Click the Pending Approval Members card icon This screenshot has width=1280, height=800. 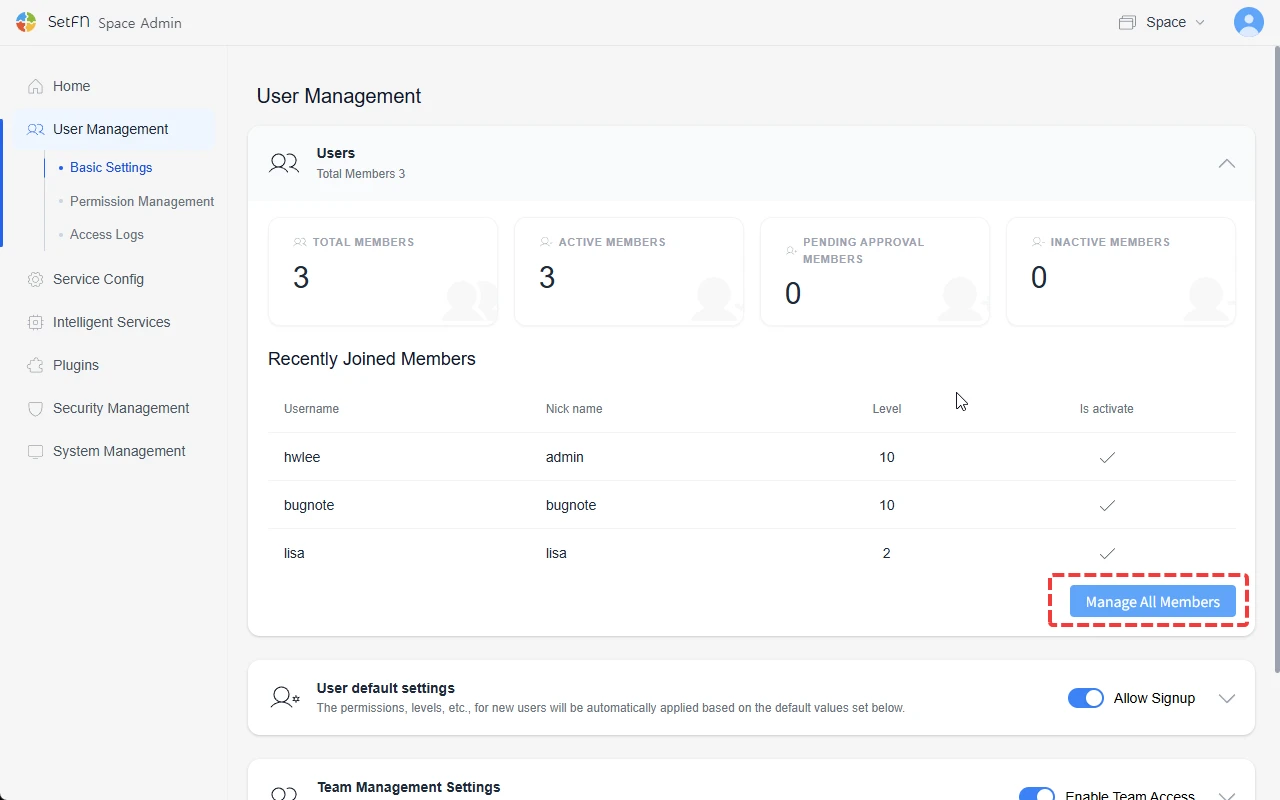[791, 250]
